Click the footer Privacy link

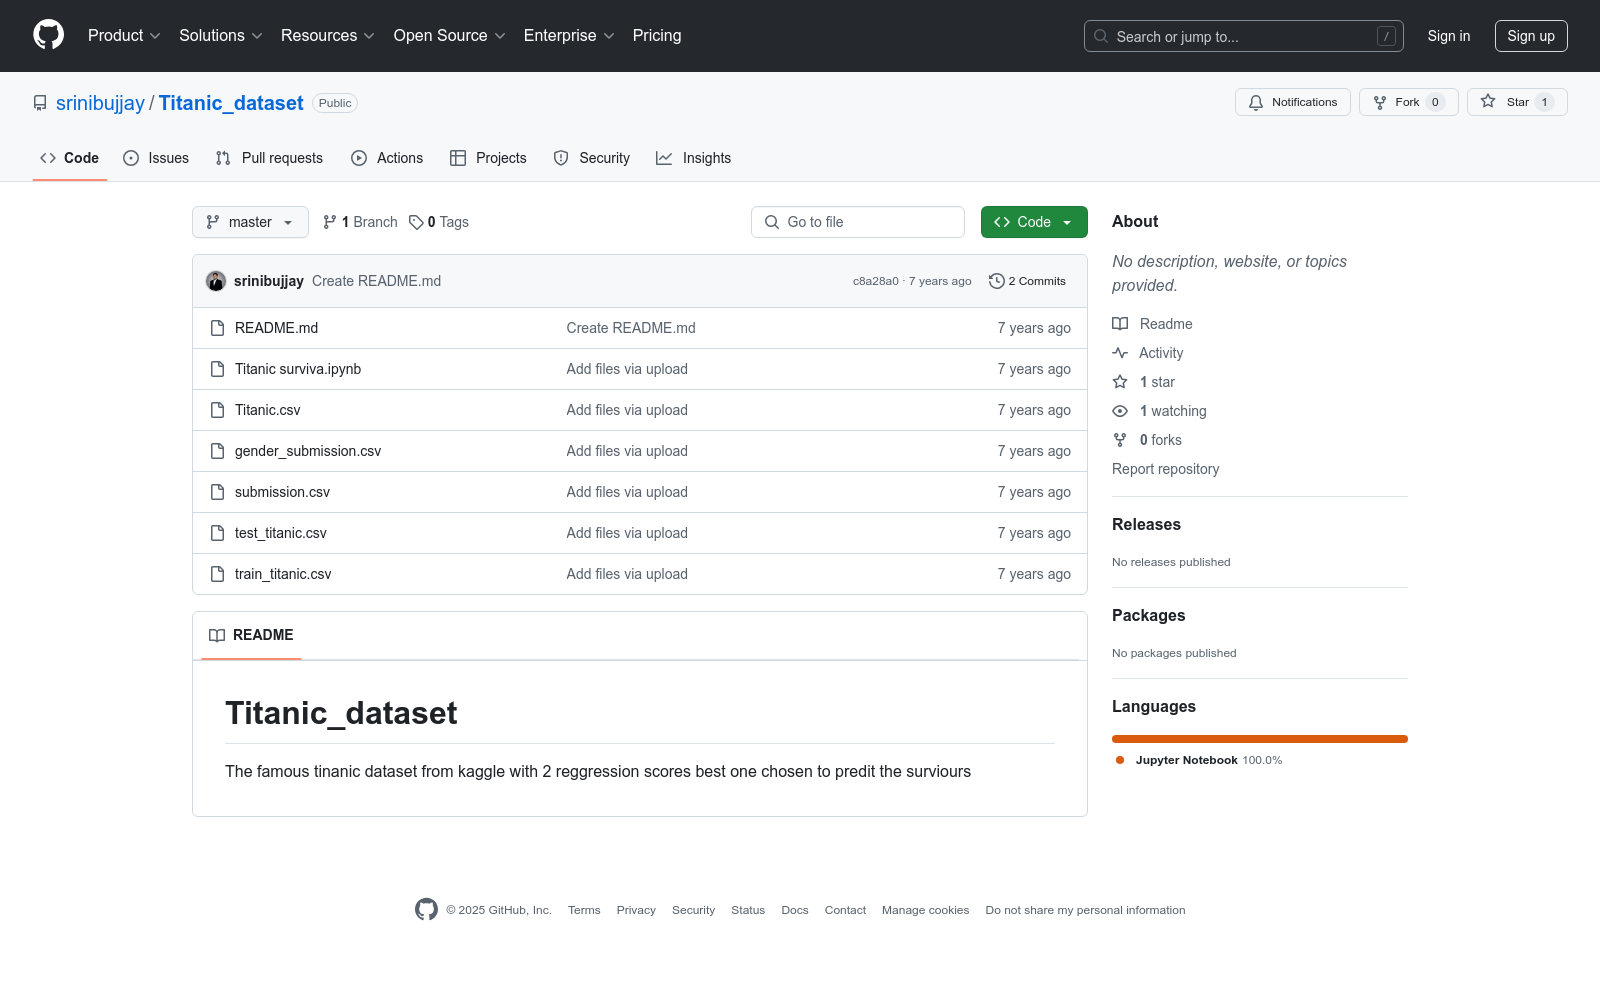pos(636,910)
